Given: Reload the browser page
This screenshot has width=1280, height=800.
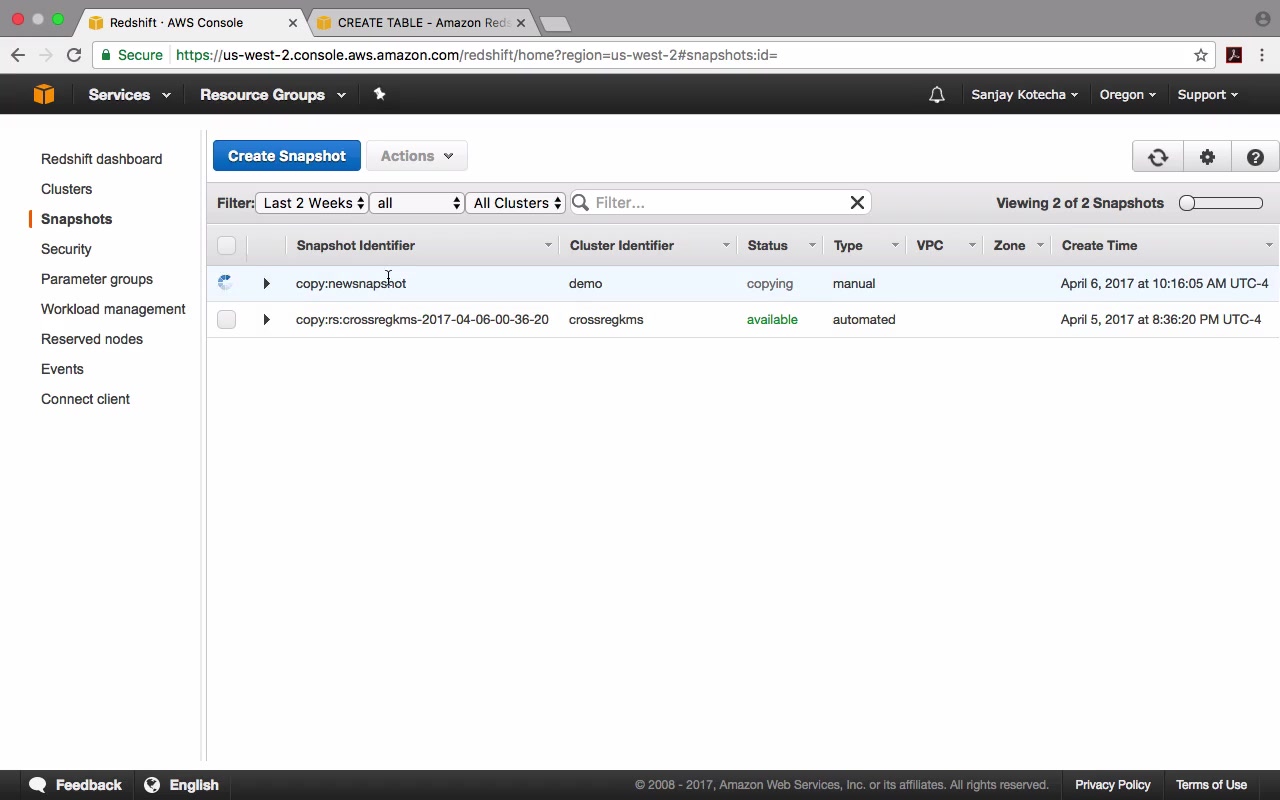Looking at the screenshot, I should [x=74, y=55].
